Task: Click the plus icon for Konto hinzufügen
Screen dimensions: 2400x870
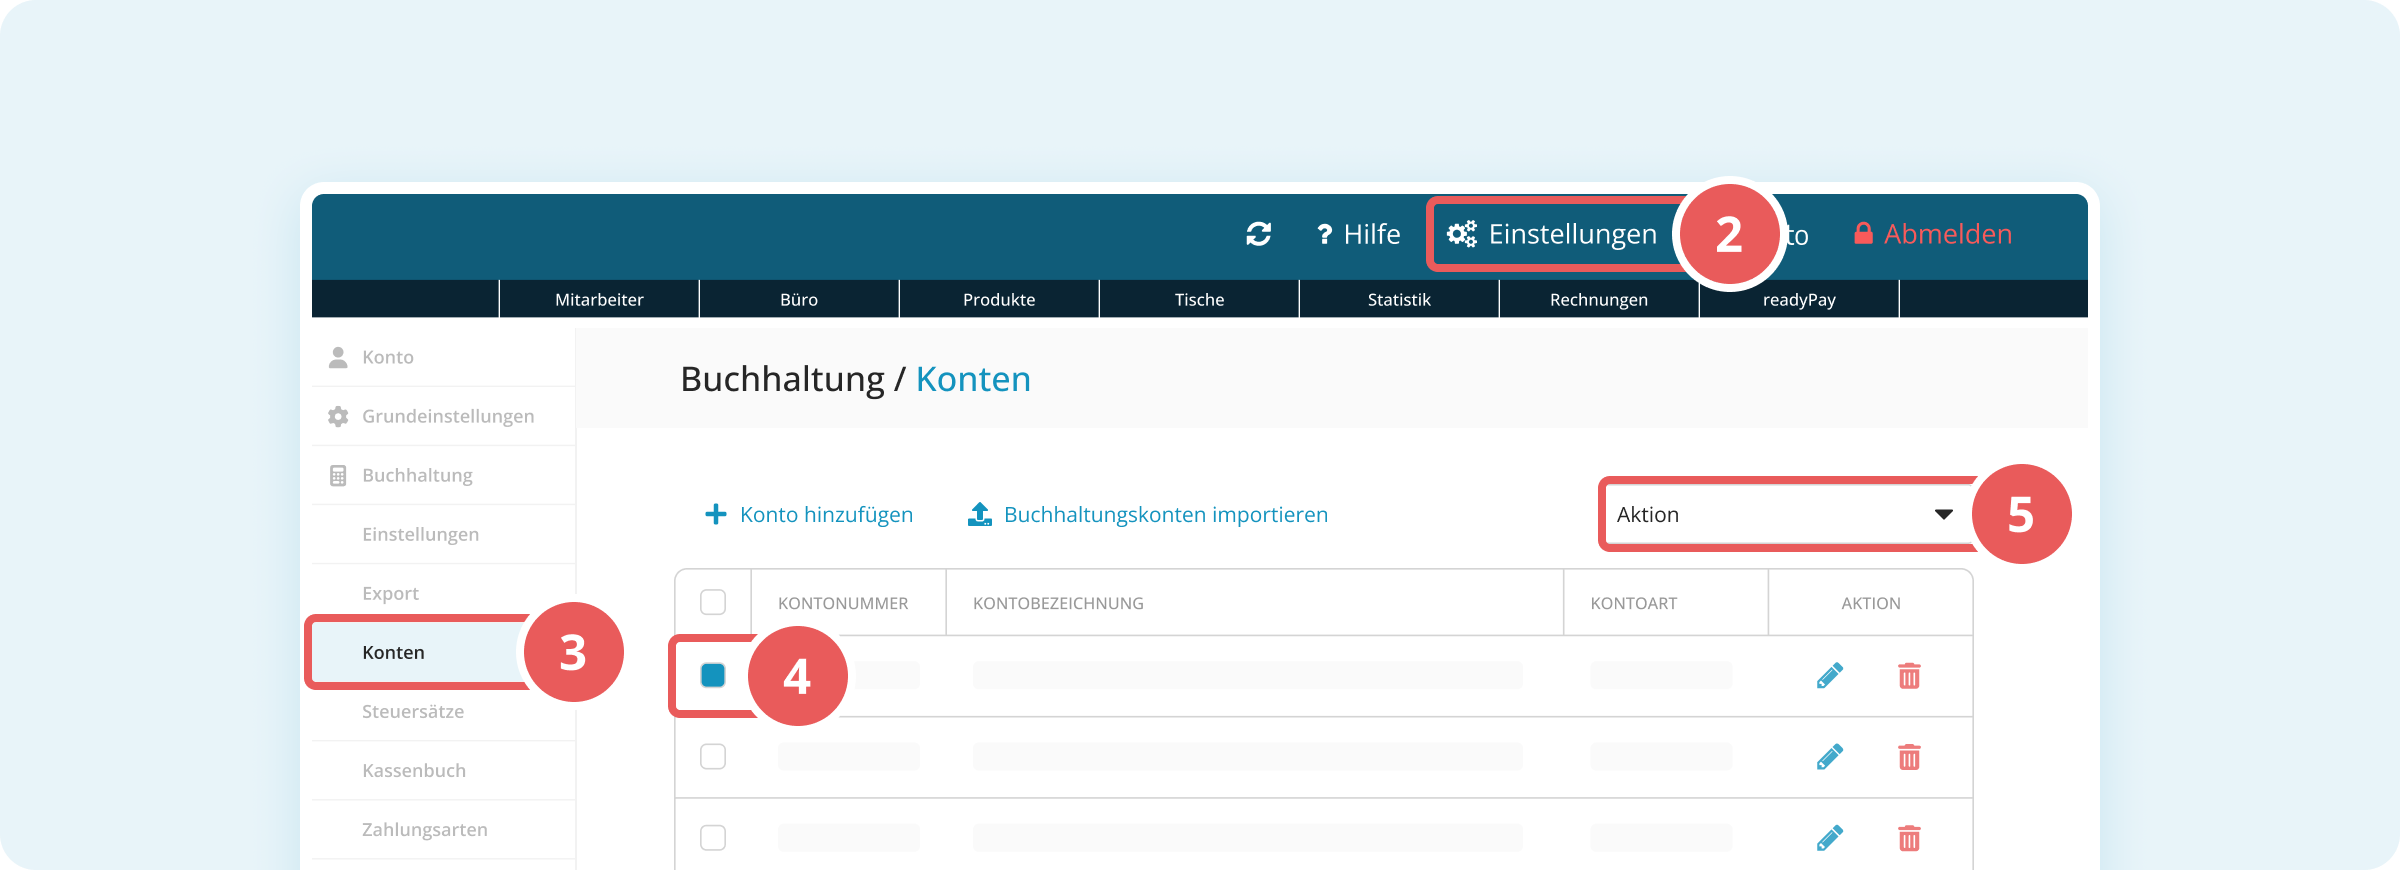Action: (x=716, y=514)
